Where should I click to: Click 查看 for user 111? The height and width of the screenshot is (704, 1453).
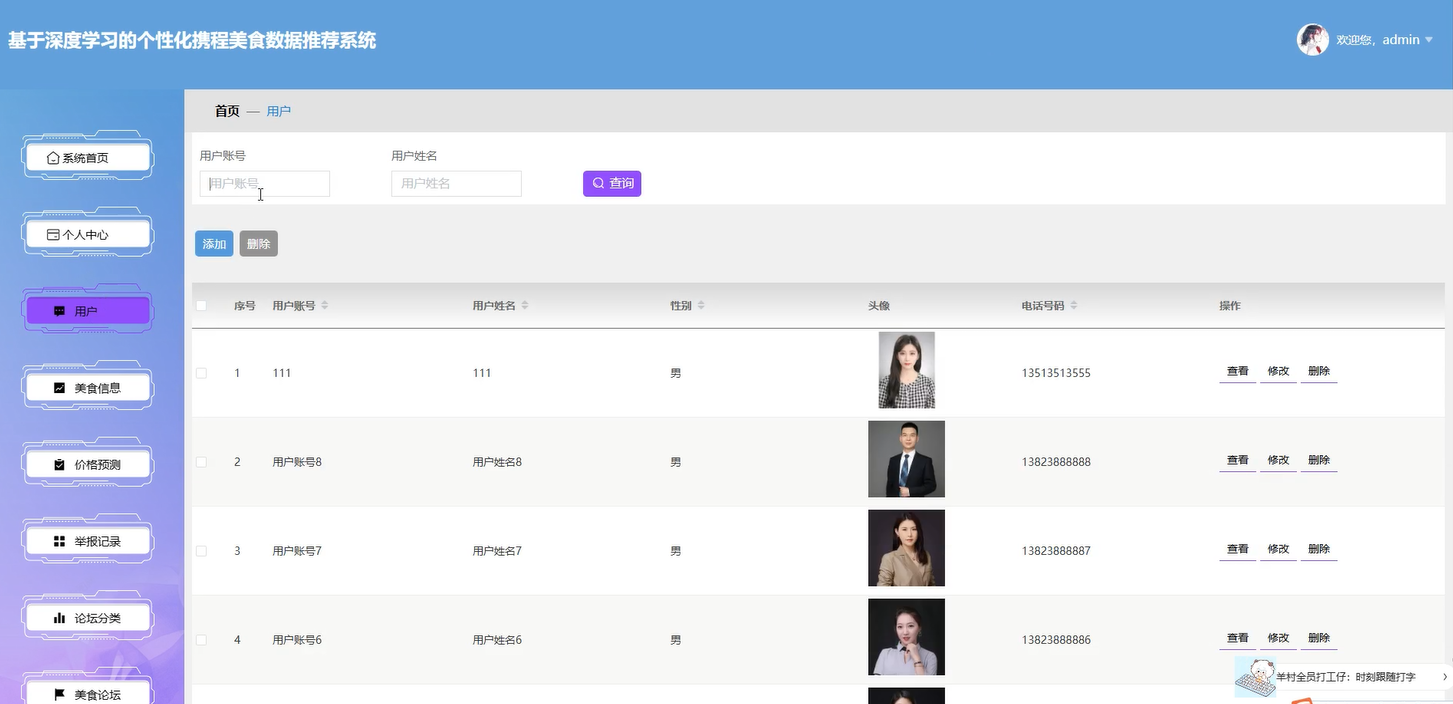click(x=1238, y=372)
